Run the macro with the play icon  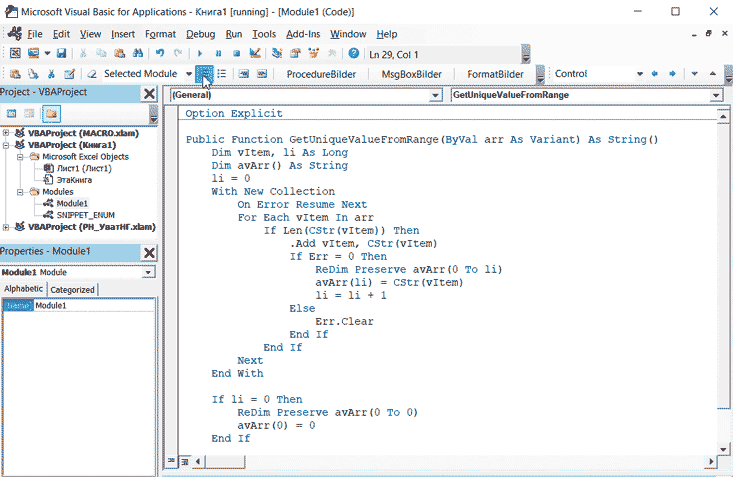click(200, 54)
